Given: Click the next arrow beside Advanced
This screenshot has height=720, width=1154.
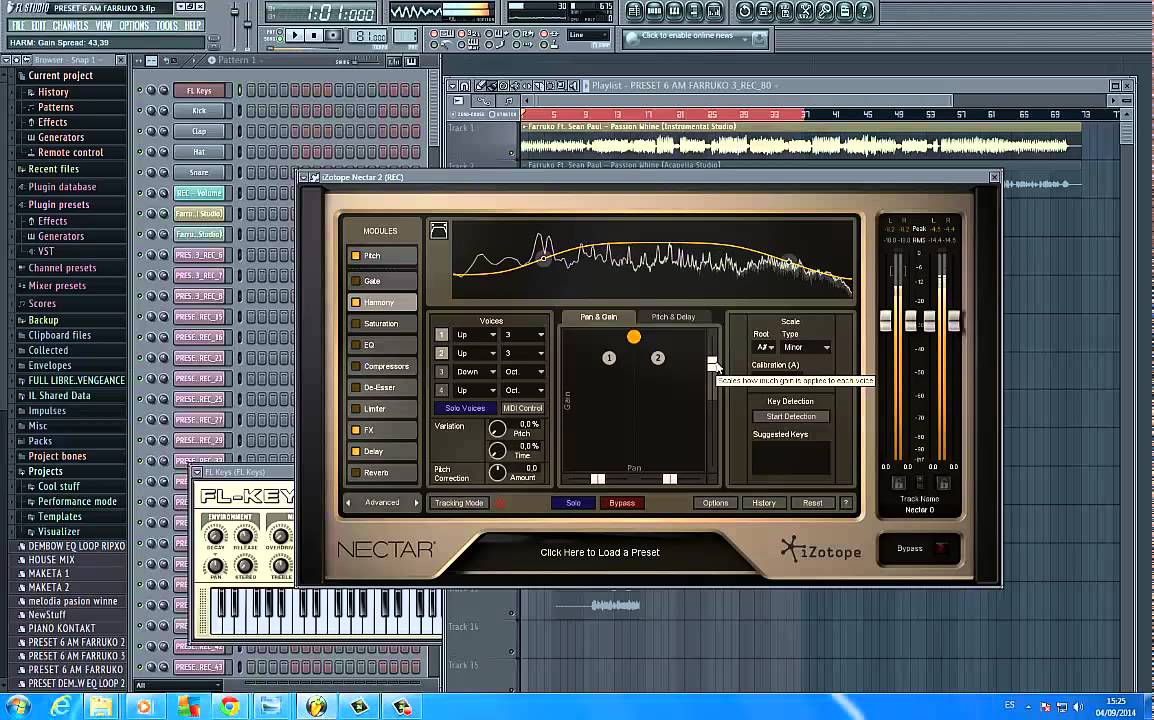Looking at the screenshot, I should point(416,503).
